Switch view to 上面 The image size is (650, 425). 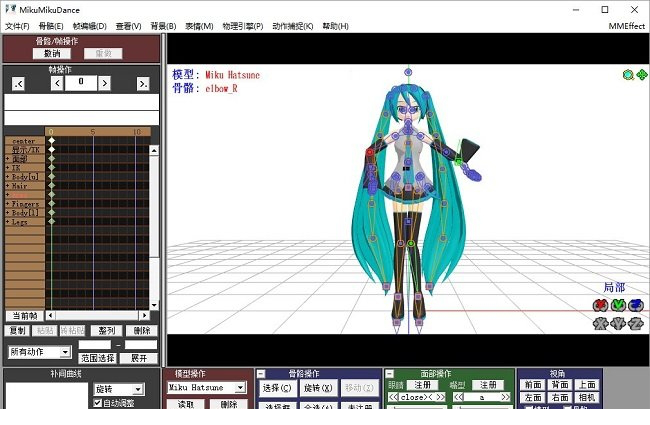[587, 385]
